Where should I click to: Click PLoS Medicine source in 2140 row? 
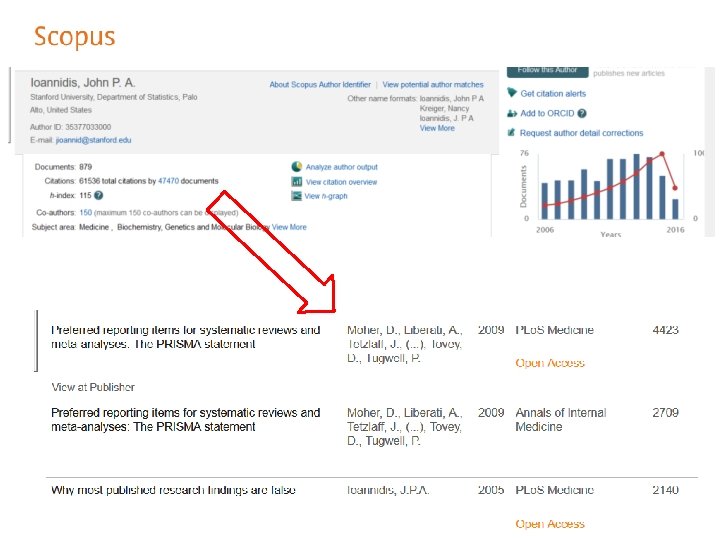[x=554, y=490]
